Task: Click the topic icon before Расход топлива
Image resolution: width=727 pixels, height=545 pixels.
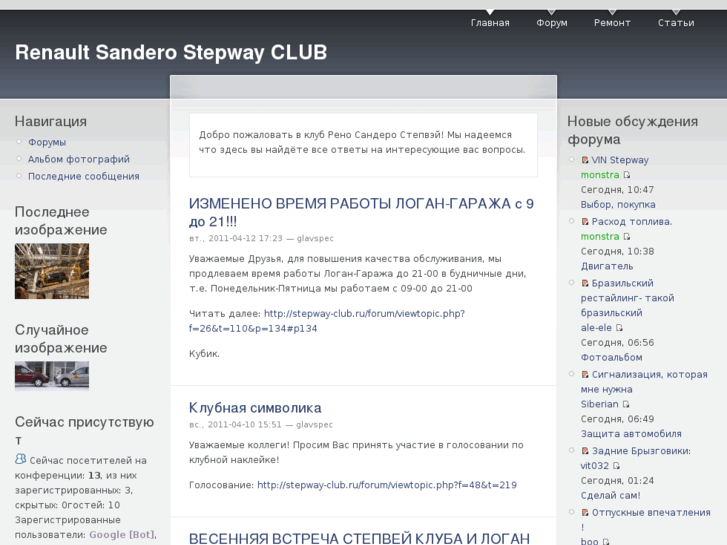Action: (585, 222)
